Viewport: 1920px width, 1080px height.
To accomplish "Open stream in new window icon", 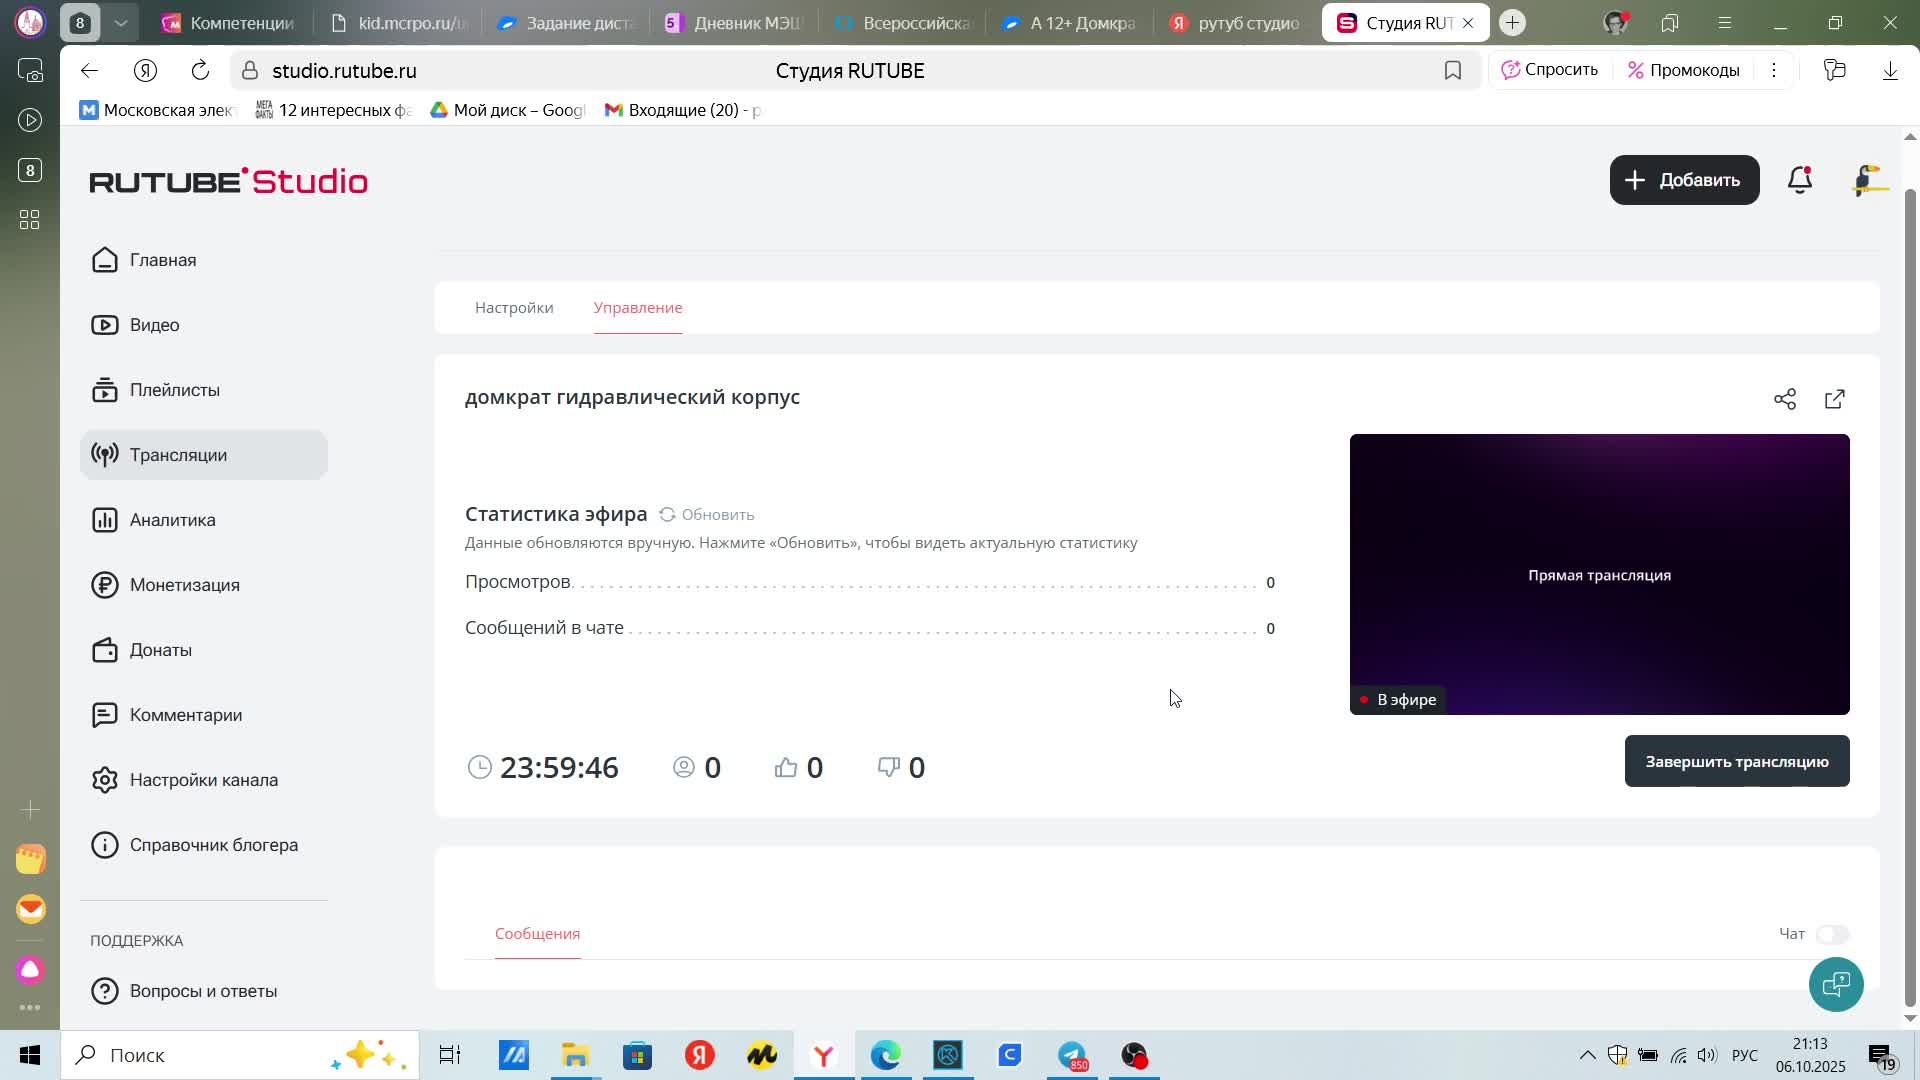I will [1835, 399].
